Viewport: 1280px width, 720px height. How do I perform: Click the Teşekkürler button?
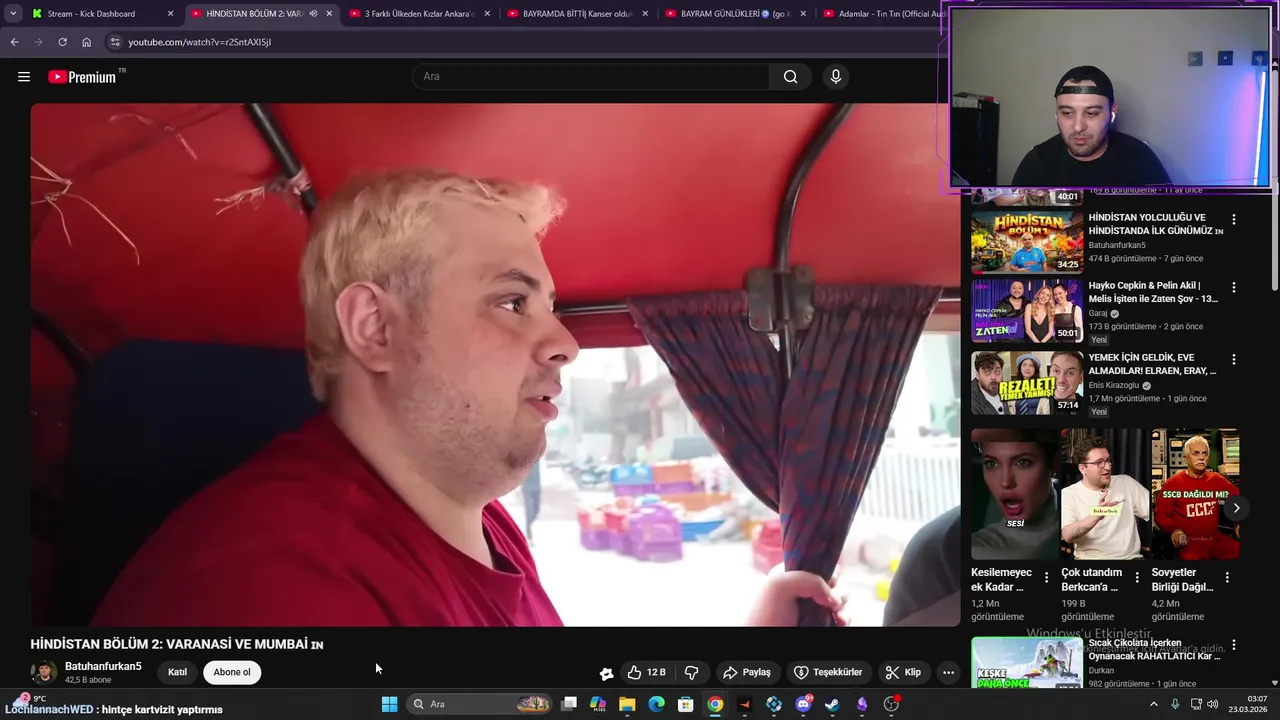pyautogui.click(x=828, y=672)
